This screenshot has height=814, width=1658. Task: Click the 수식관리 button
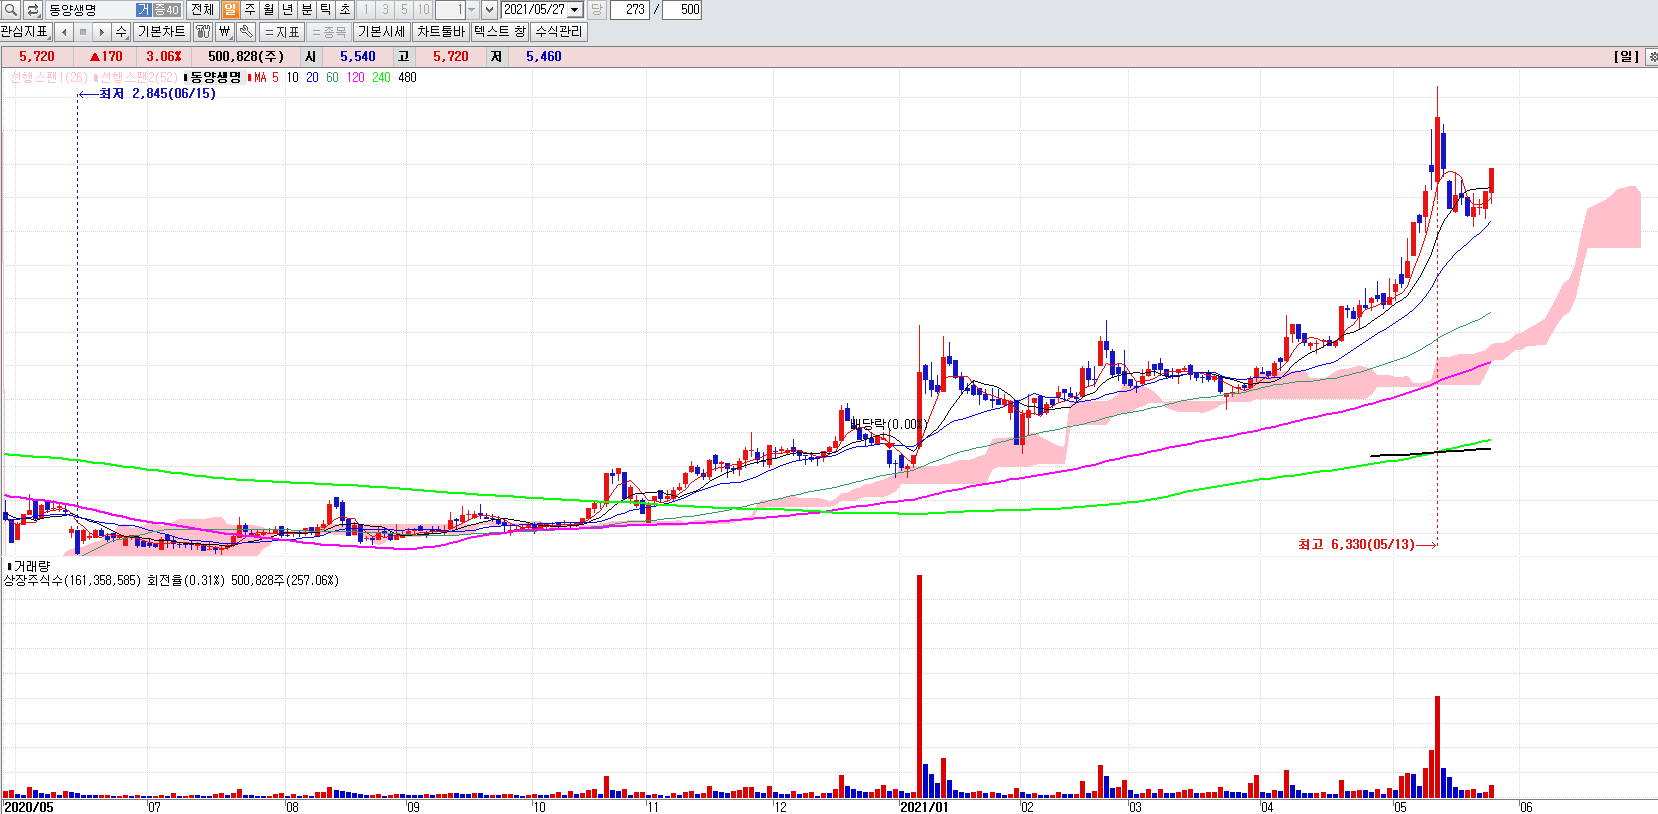[559, 32]
